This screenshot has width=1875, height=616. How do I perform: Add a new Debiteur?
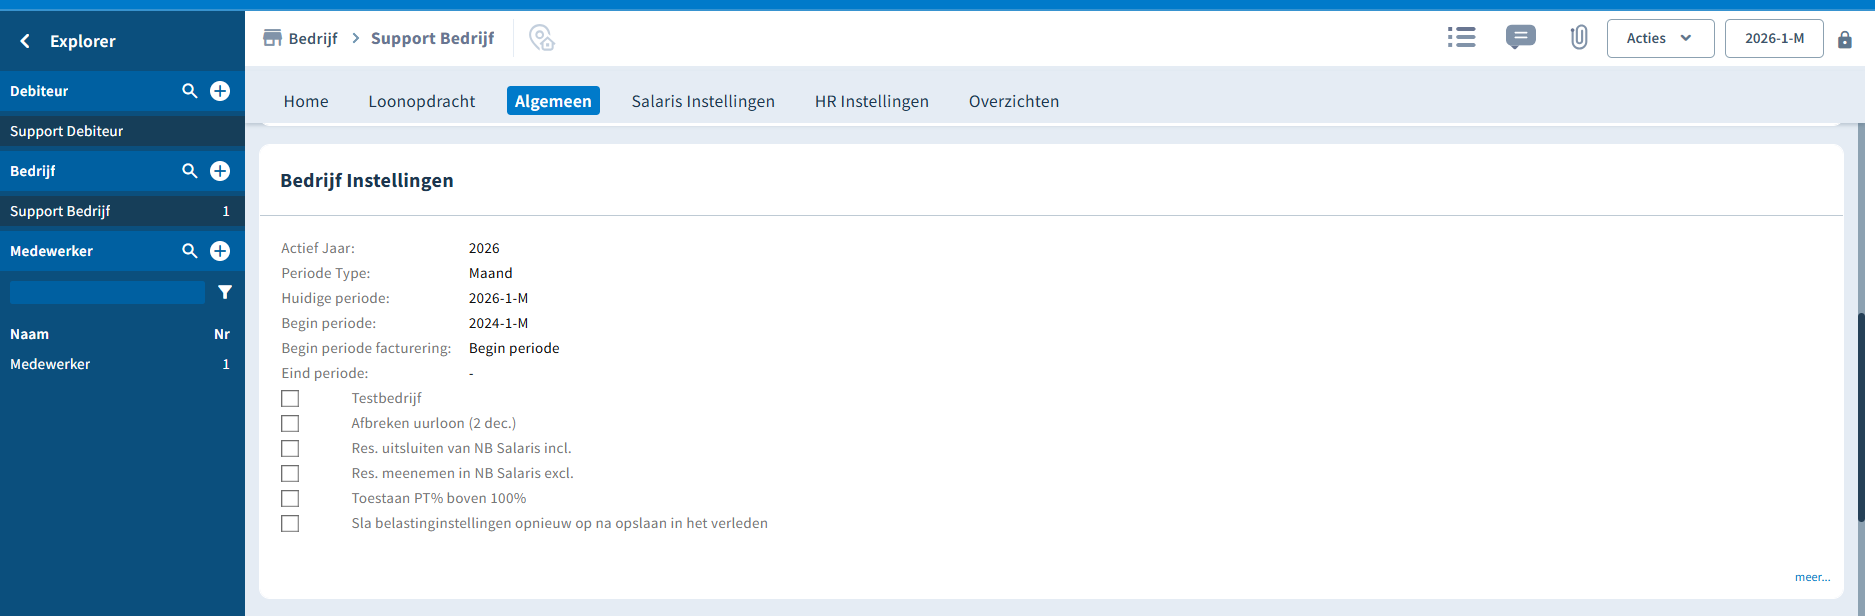click(220, 91)
